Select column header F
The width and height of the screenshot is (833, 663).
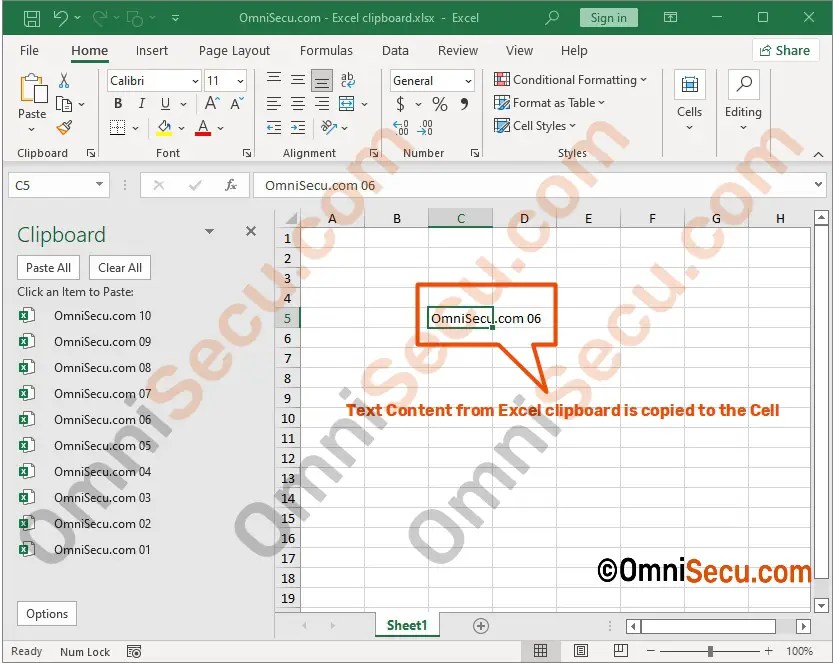click(x=652, y=218)
